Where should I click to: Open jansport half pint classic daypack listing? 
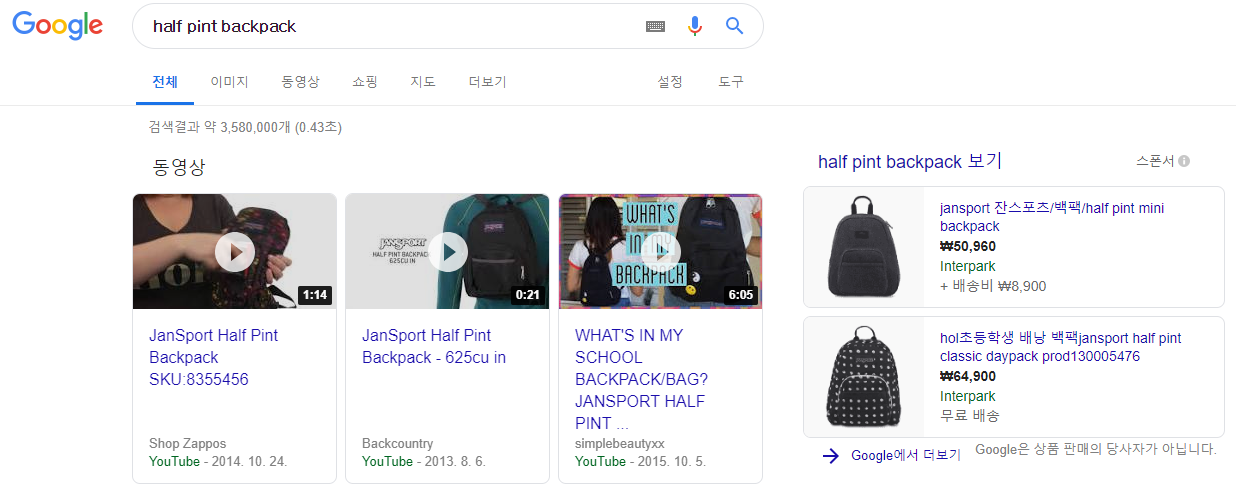point(1060,347)
